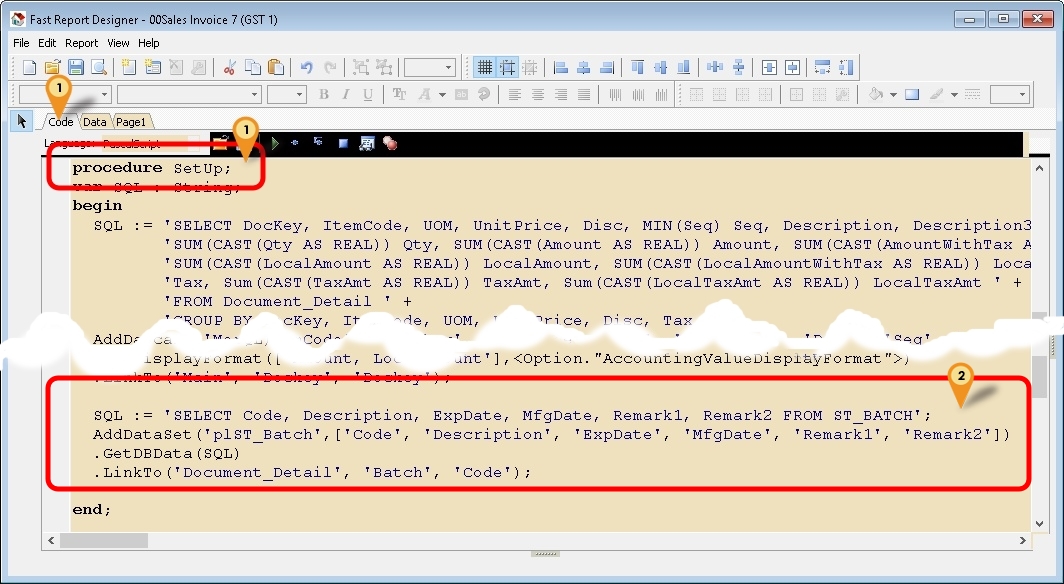Open the Report menu

pyautogui.click(x=81, y=43)
